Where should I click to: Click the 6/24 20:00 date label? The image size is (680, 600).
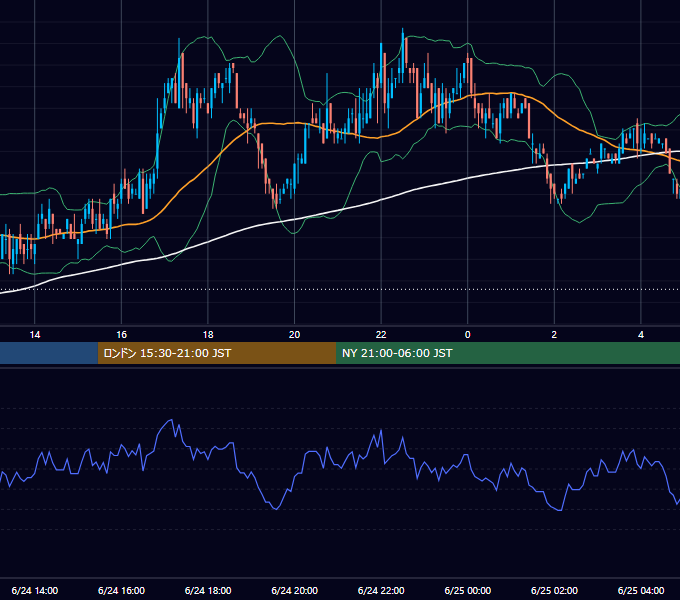click(x=294, y=590)
